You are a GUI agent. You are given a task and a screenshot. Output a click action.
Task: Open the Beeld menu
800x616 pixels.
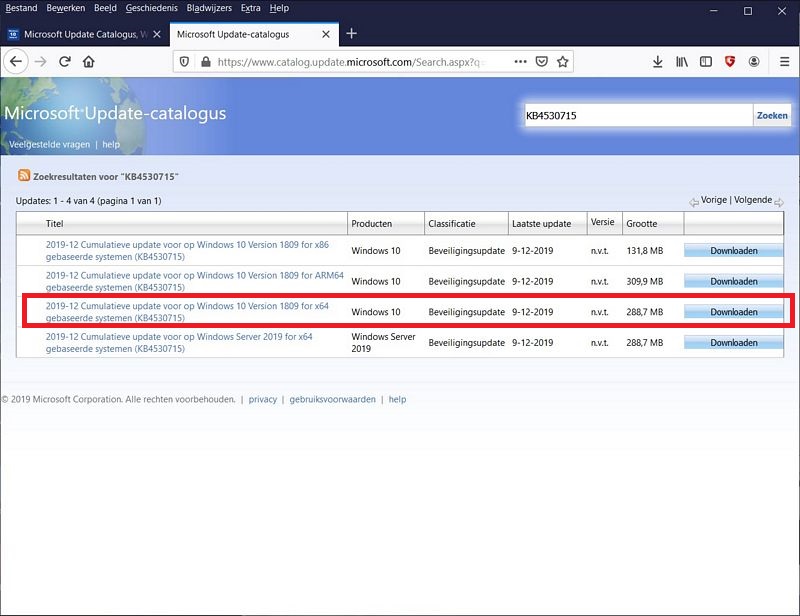[106, 8]
